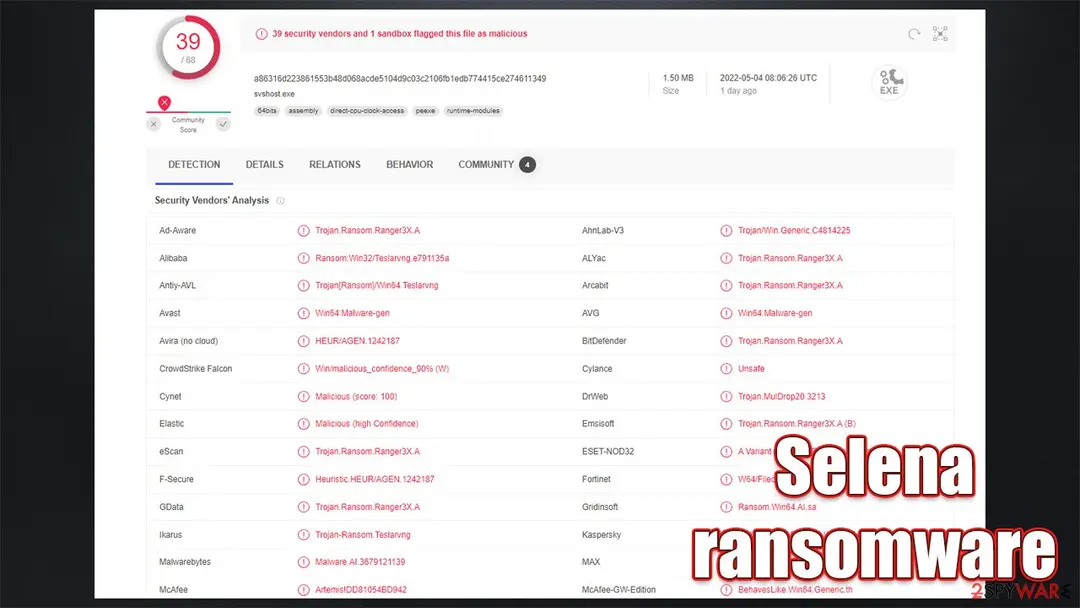
Task: Vote positive with community check button
Action: (x=223, y=124)
